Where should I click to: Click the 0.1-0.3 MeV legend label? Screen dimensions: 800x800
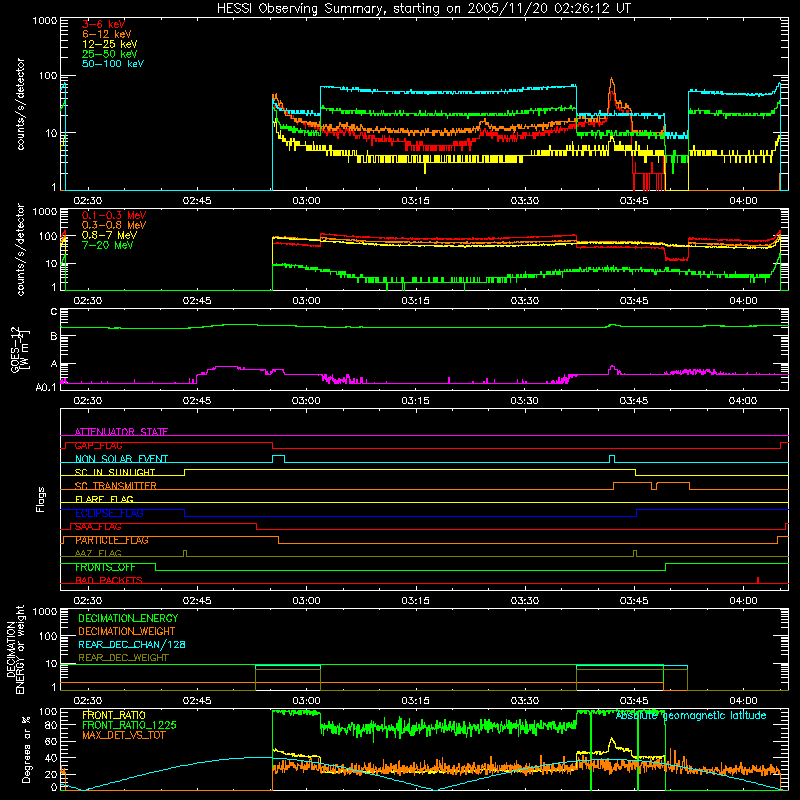(x=114, y=215)
